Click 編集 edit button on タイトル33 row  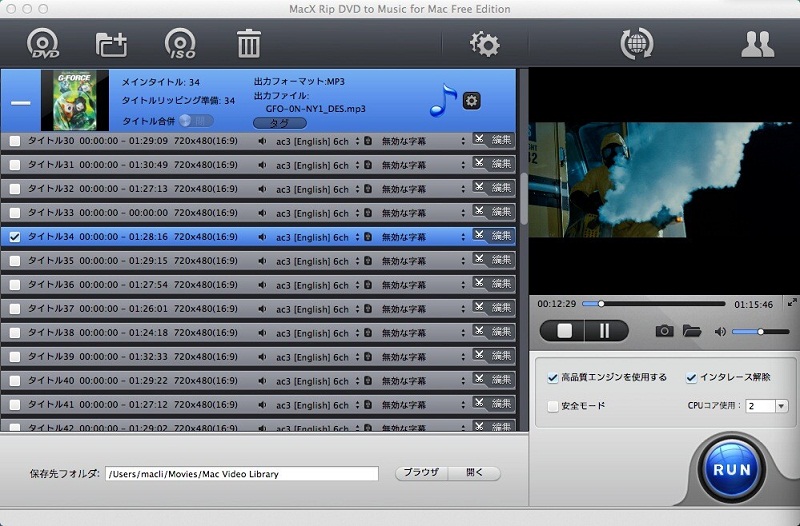coord(501,211)
